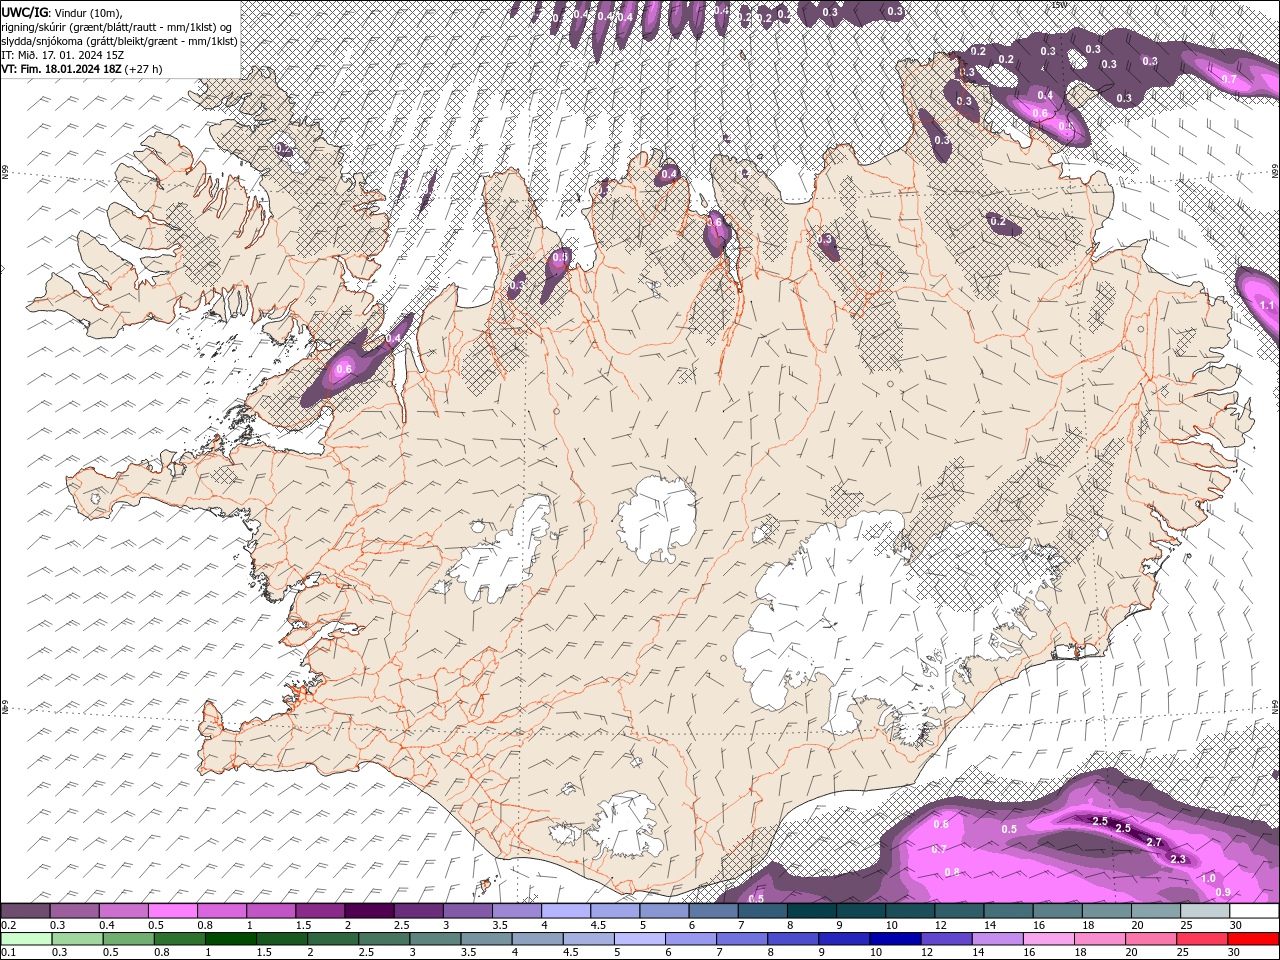
Task: Pick the palest green 0.1 rain-scale swatch
Action: point(26,939)
